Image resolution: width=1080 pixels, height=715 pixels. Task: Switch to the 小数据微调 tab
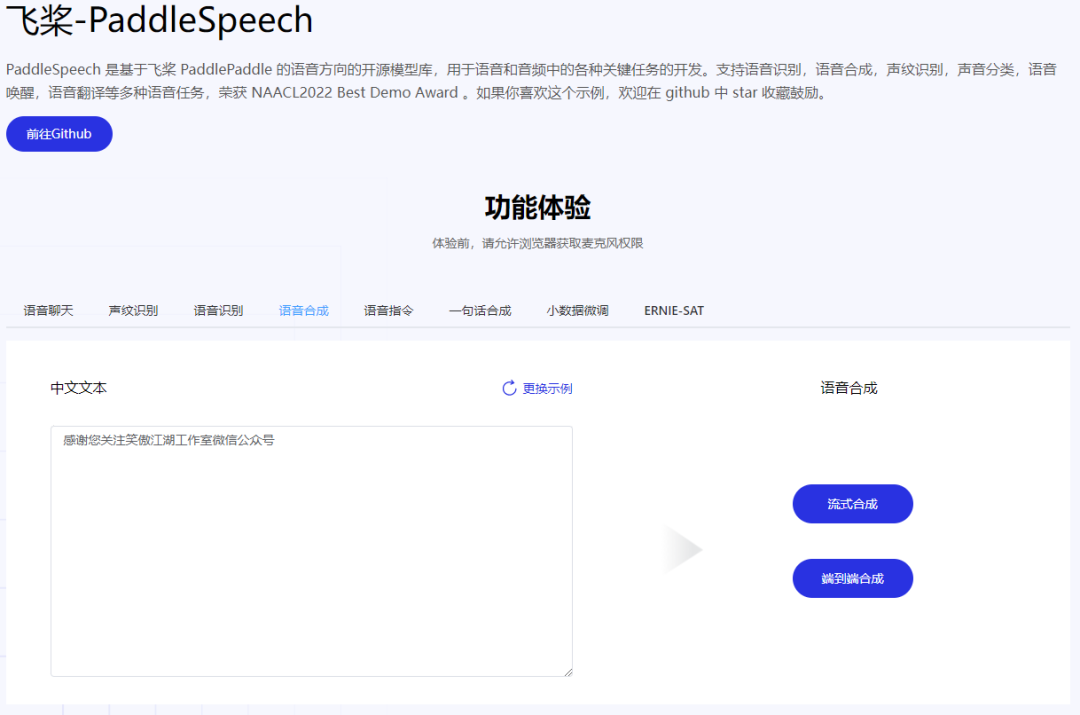pyautogui.click(x=578, y=310)
